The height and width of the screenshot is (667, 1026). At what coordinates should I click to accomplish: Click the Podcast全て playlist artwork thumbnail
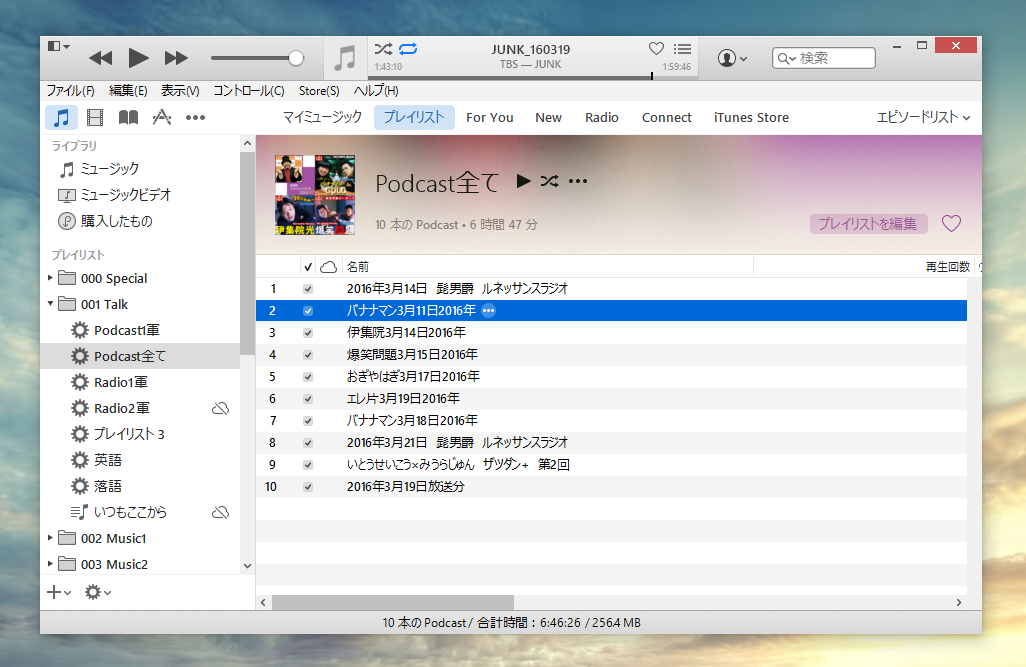tap(315, 195)
